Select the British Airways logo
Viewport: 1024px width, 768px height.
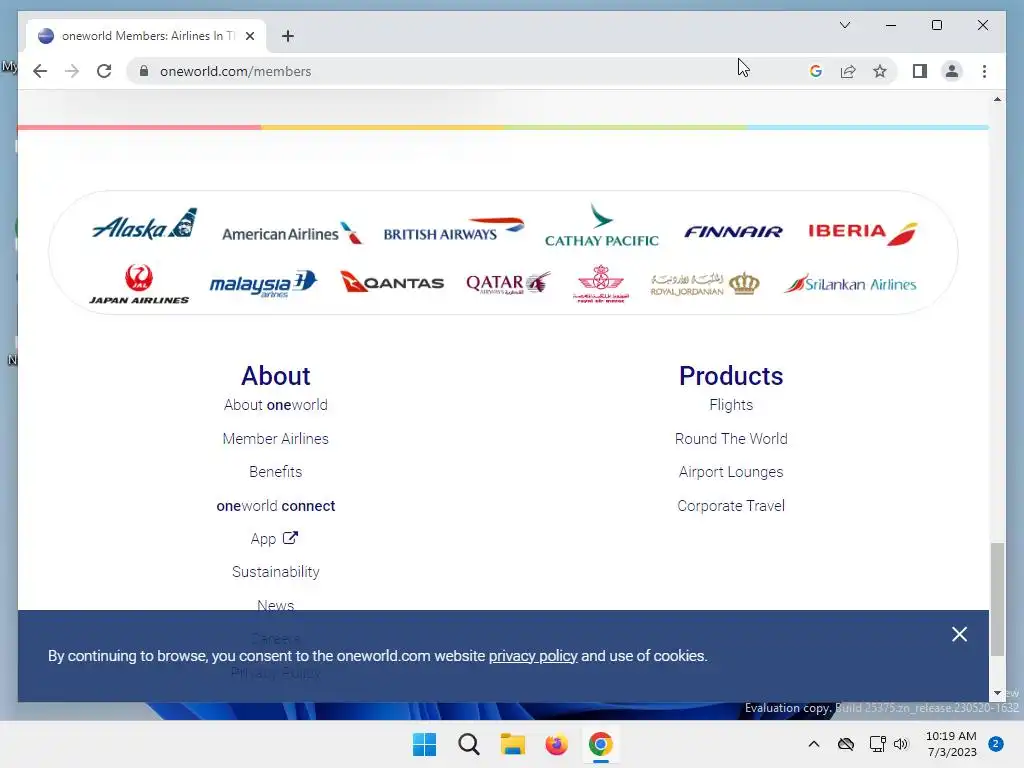(454, 229)
